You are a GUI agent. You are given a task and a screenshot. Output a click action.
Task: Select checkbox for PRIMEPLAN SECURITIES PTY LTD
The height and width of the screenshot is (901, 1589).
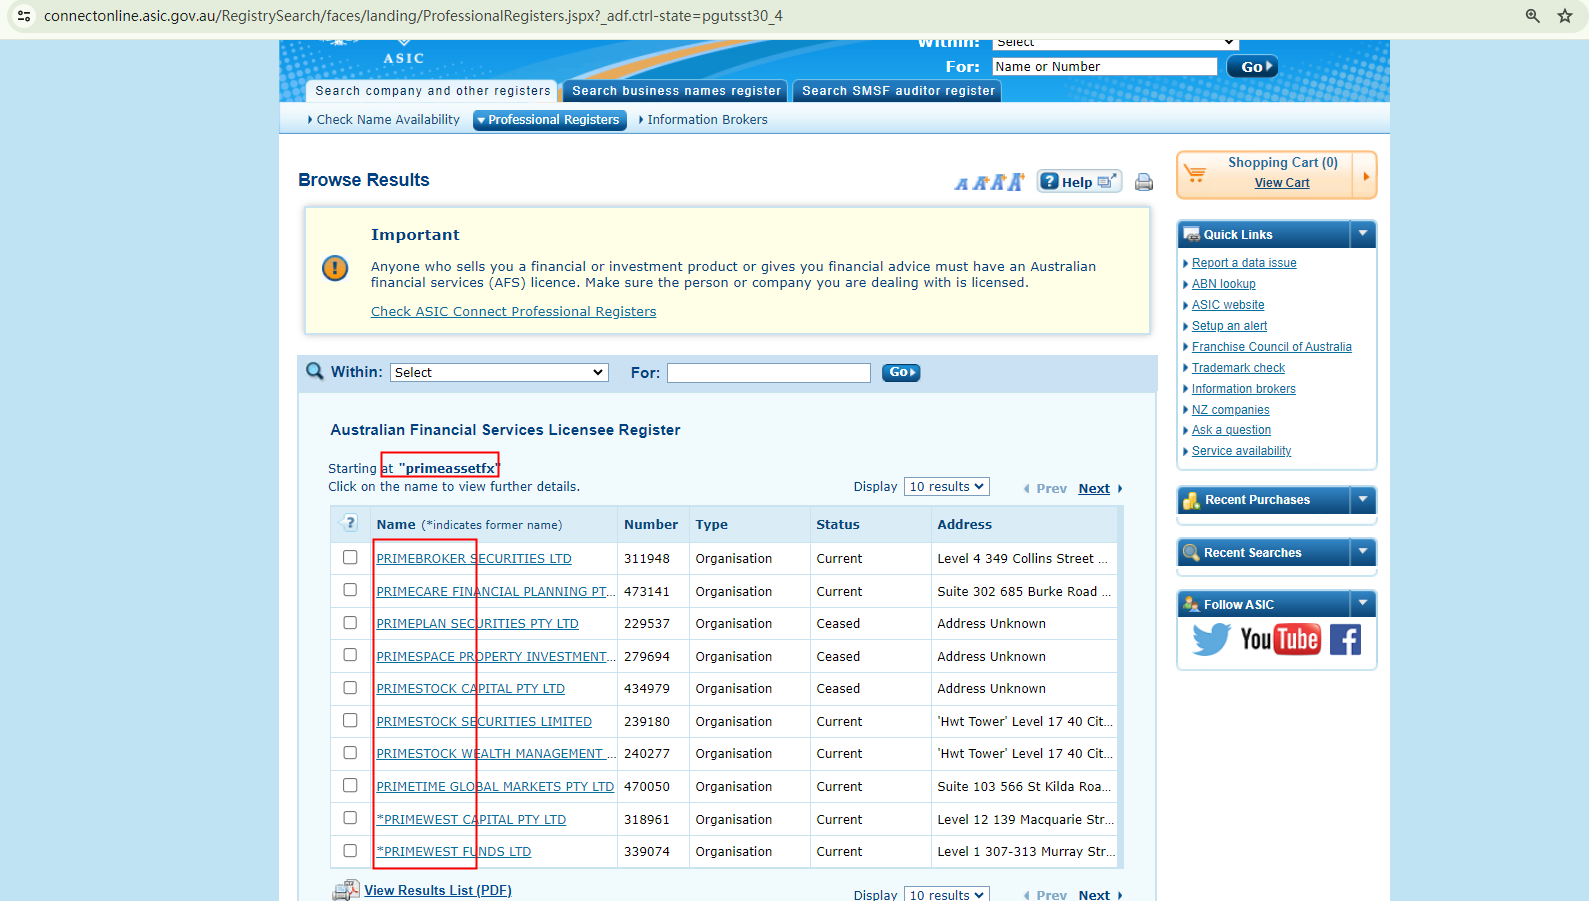(350, 622)
